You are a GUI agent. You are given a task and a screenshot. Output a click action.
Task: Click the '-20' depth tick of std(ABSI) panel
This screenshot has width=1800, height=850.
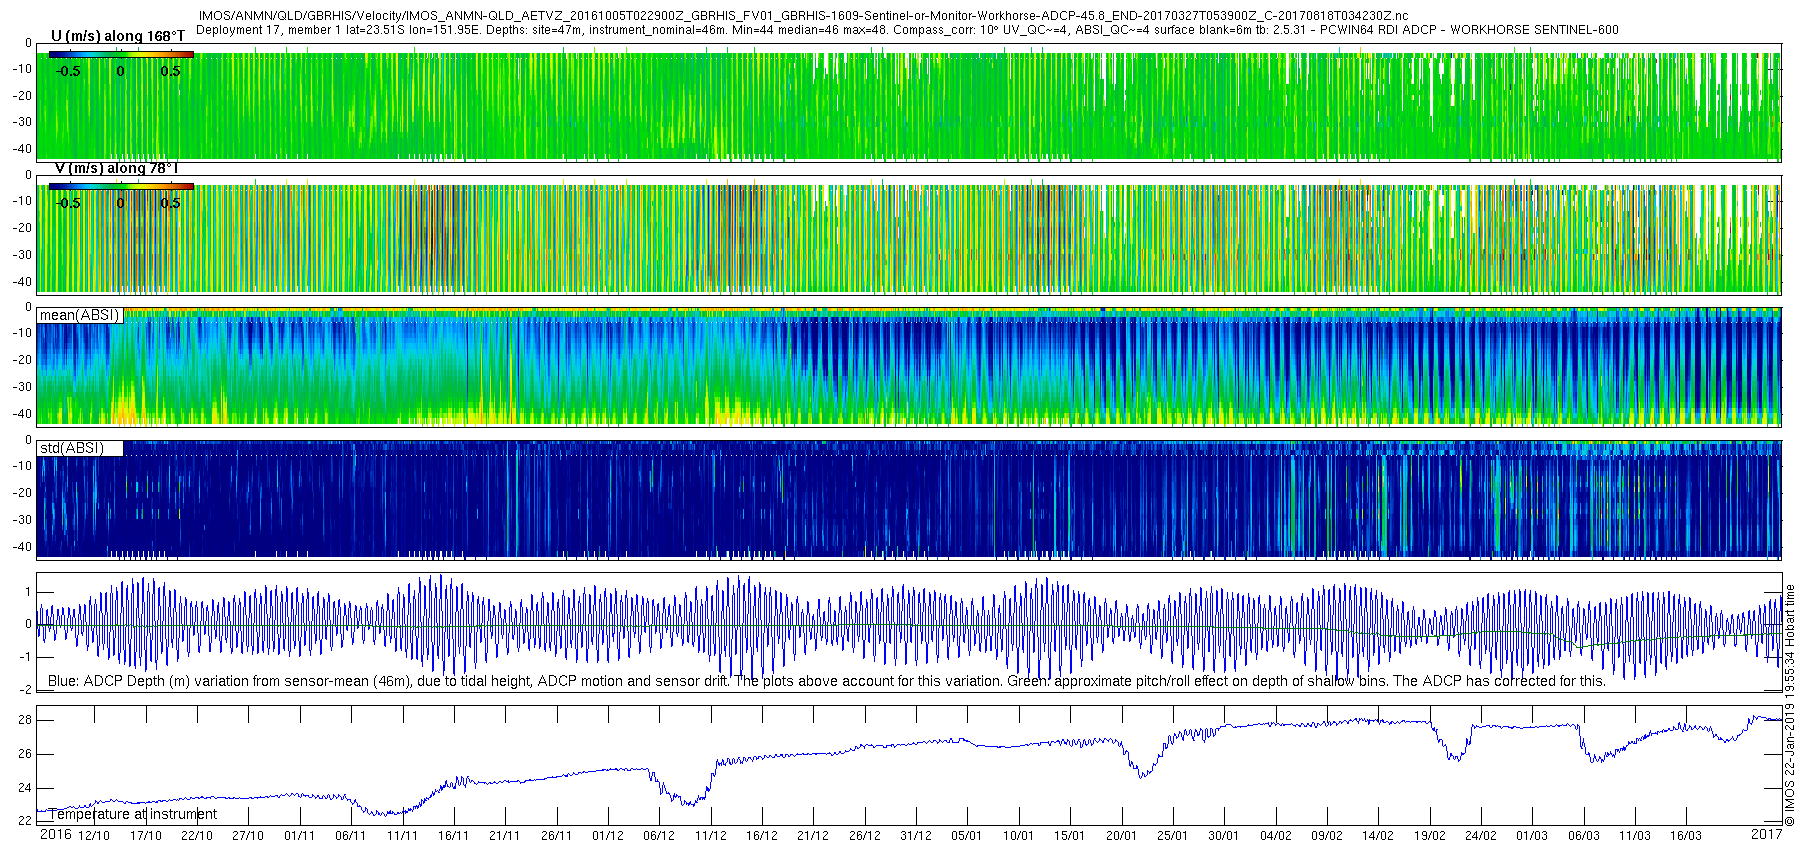tap(23, 493)
